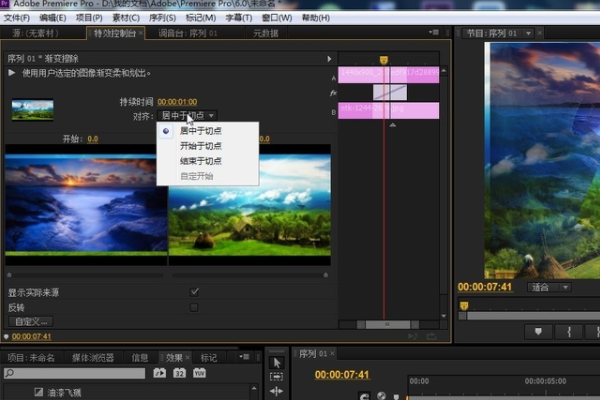
Task: Click mini timeline scroll down arrow
Action: point(443,316)
